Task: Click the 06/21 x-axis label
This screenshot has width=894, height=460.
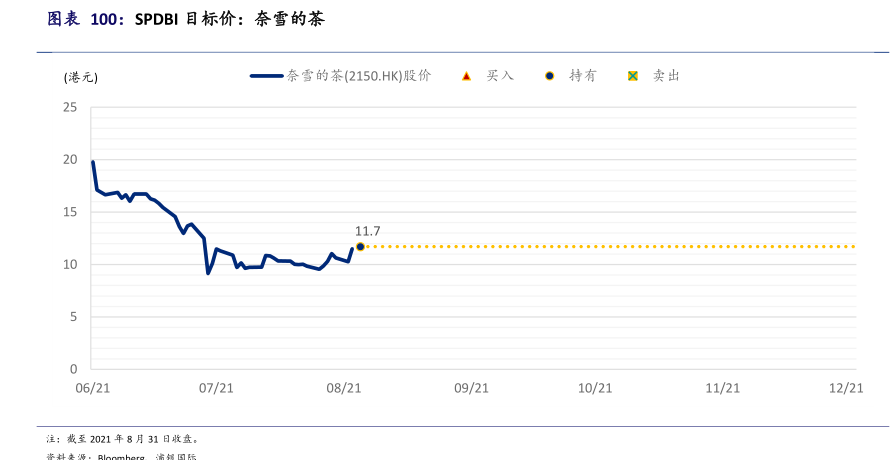Action: point(92,388)
